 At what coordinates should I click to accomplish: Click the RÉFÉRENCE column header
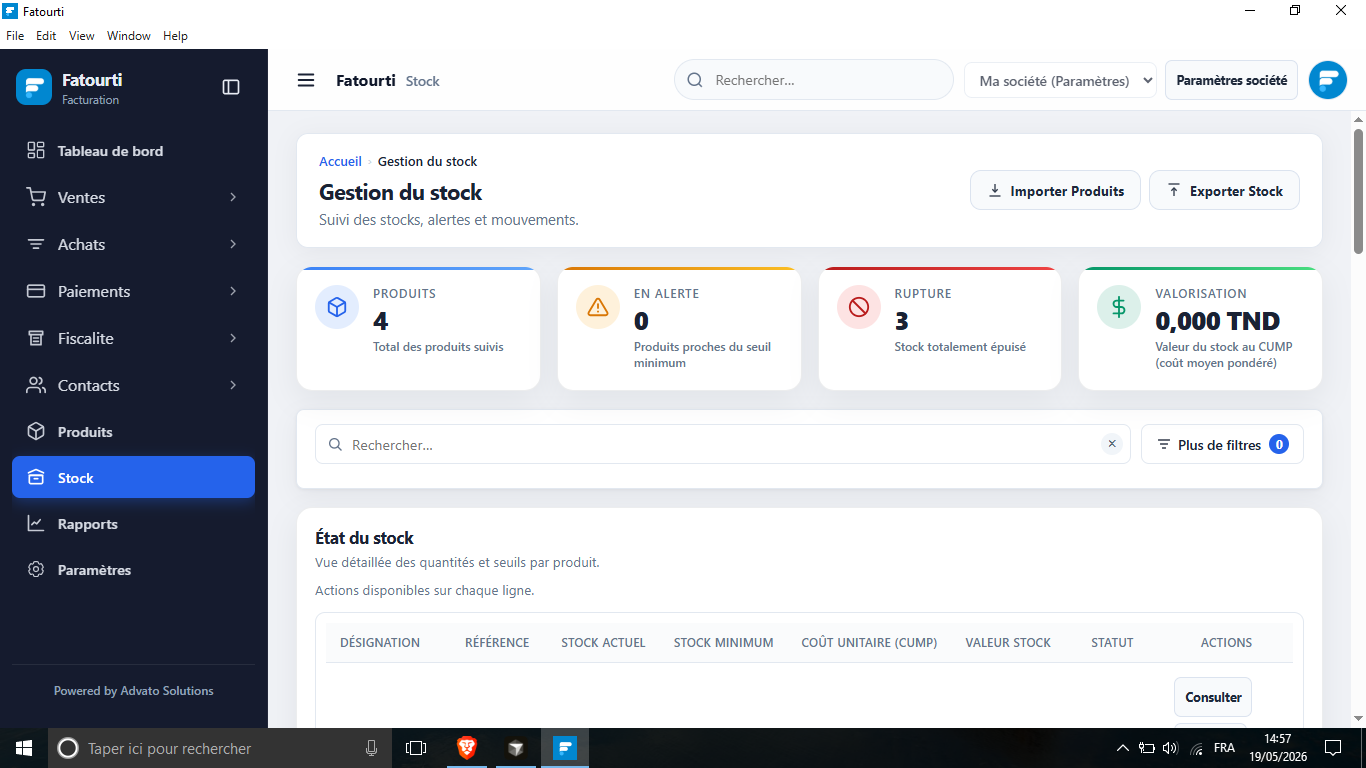pyautogui.click(x=497, y=642)
